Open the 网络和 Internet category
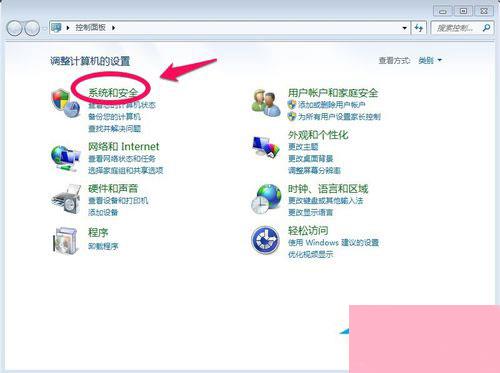 pyautogui.click(x=123, y=146)
